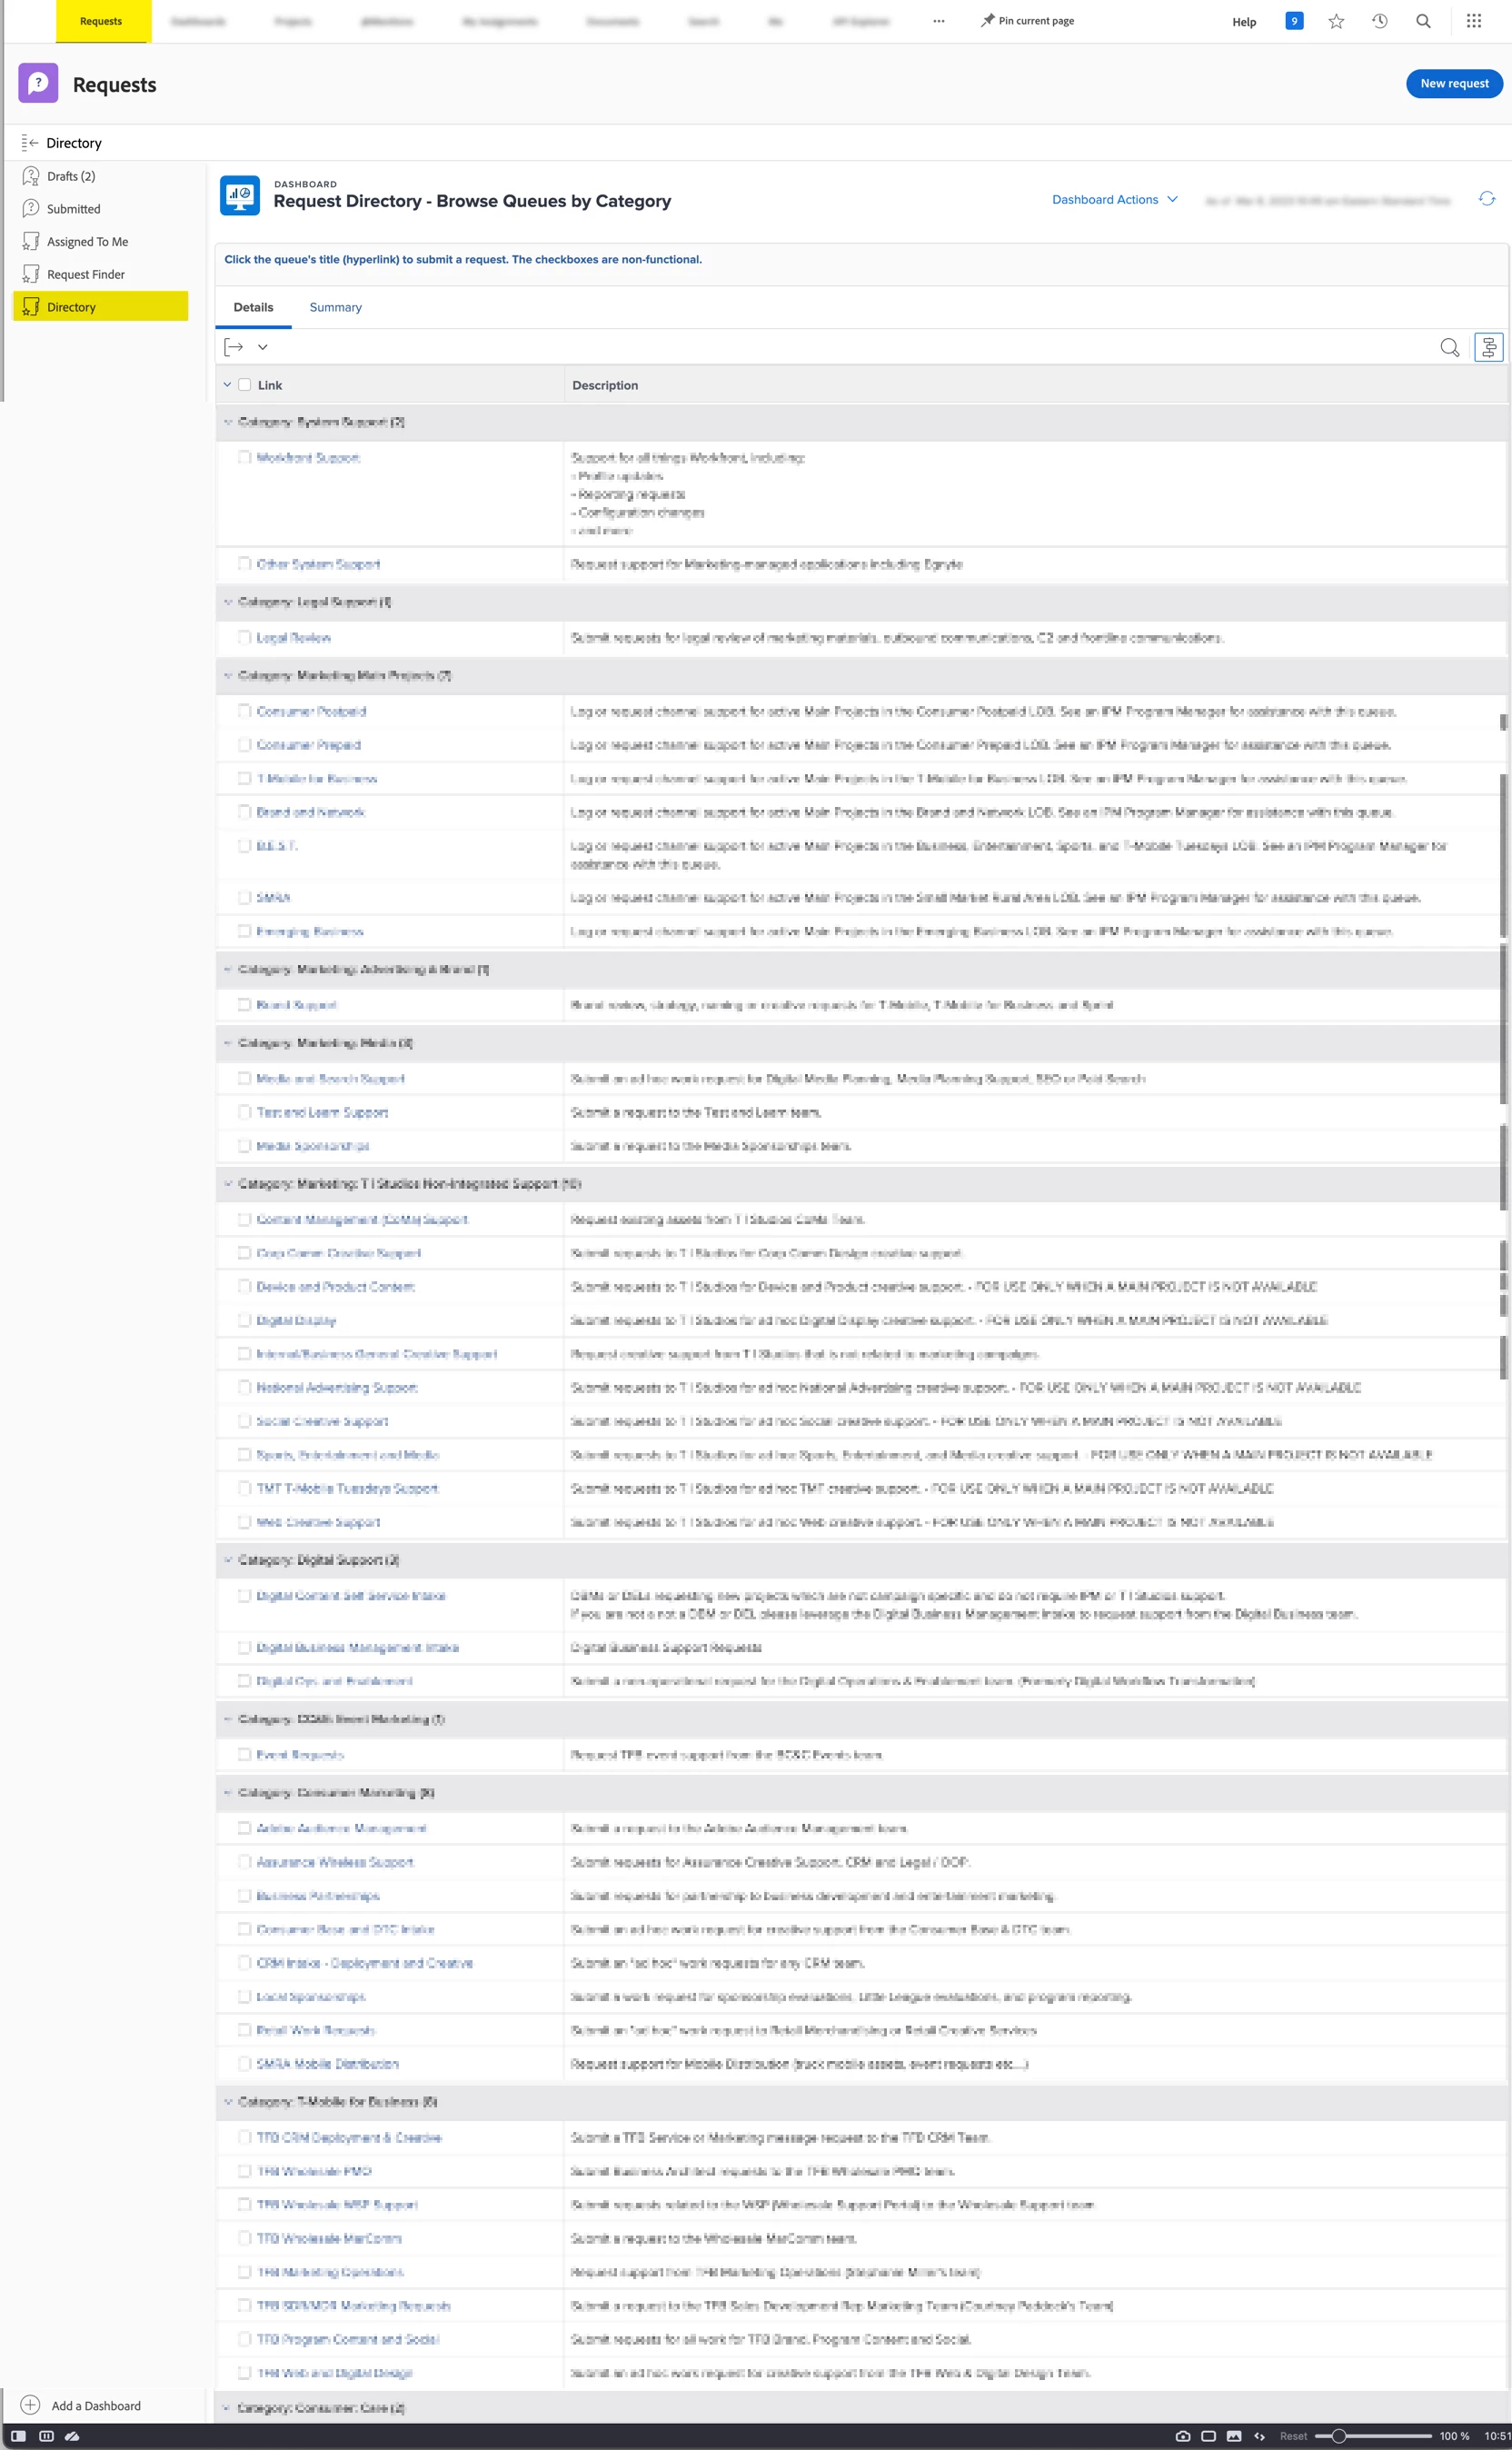
Task: Click the global search magnifier in top bar
Action: [x=1423, y=21]
